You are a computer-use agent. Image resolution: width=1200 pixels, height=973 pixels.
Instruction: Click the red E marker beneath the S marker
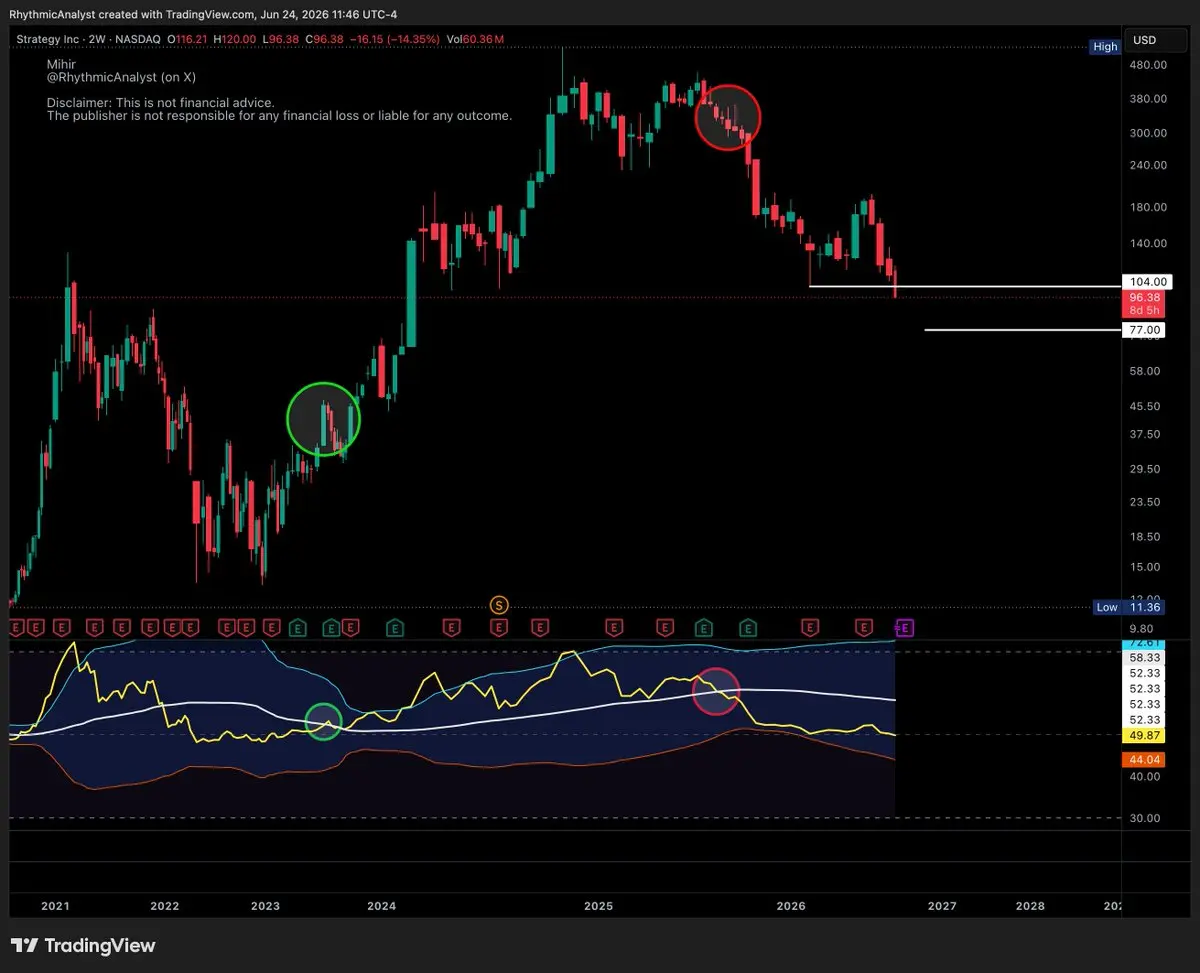pos(499,628)
